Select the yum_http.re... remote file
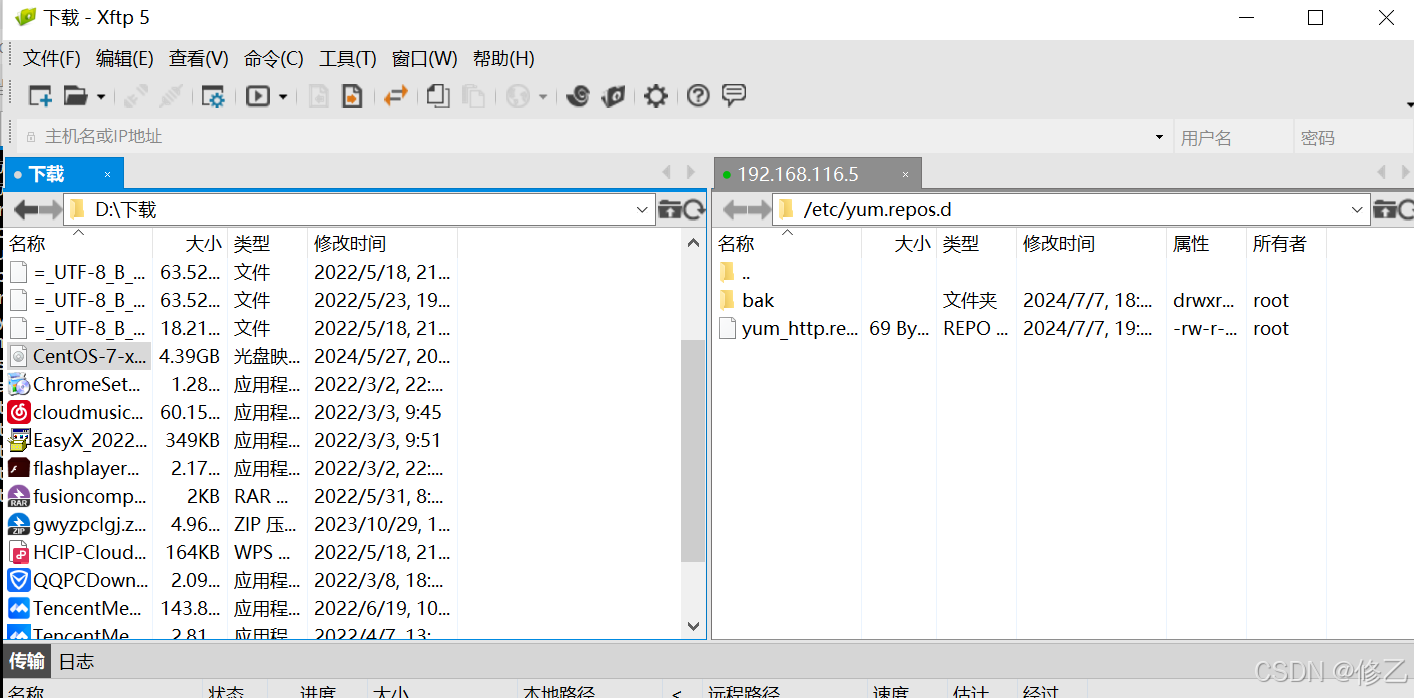Image resolution: width=1414 pixels, height=698 pixels. (788, 328)
